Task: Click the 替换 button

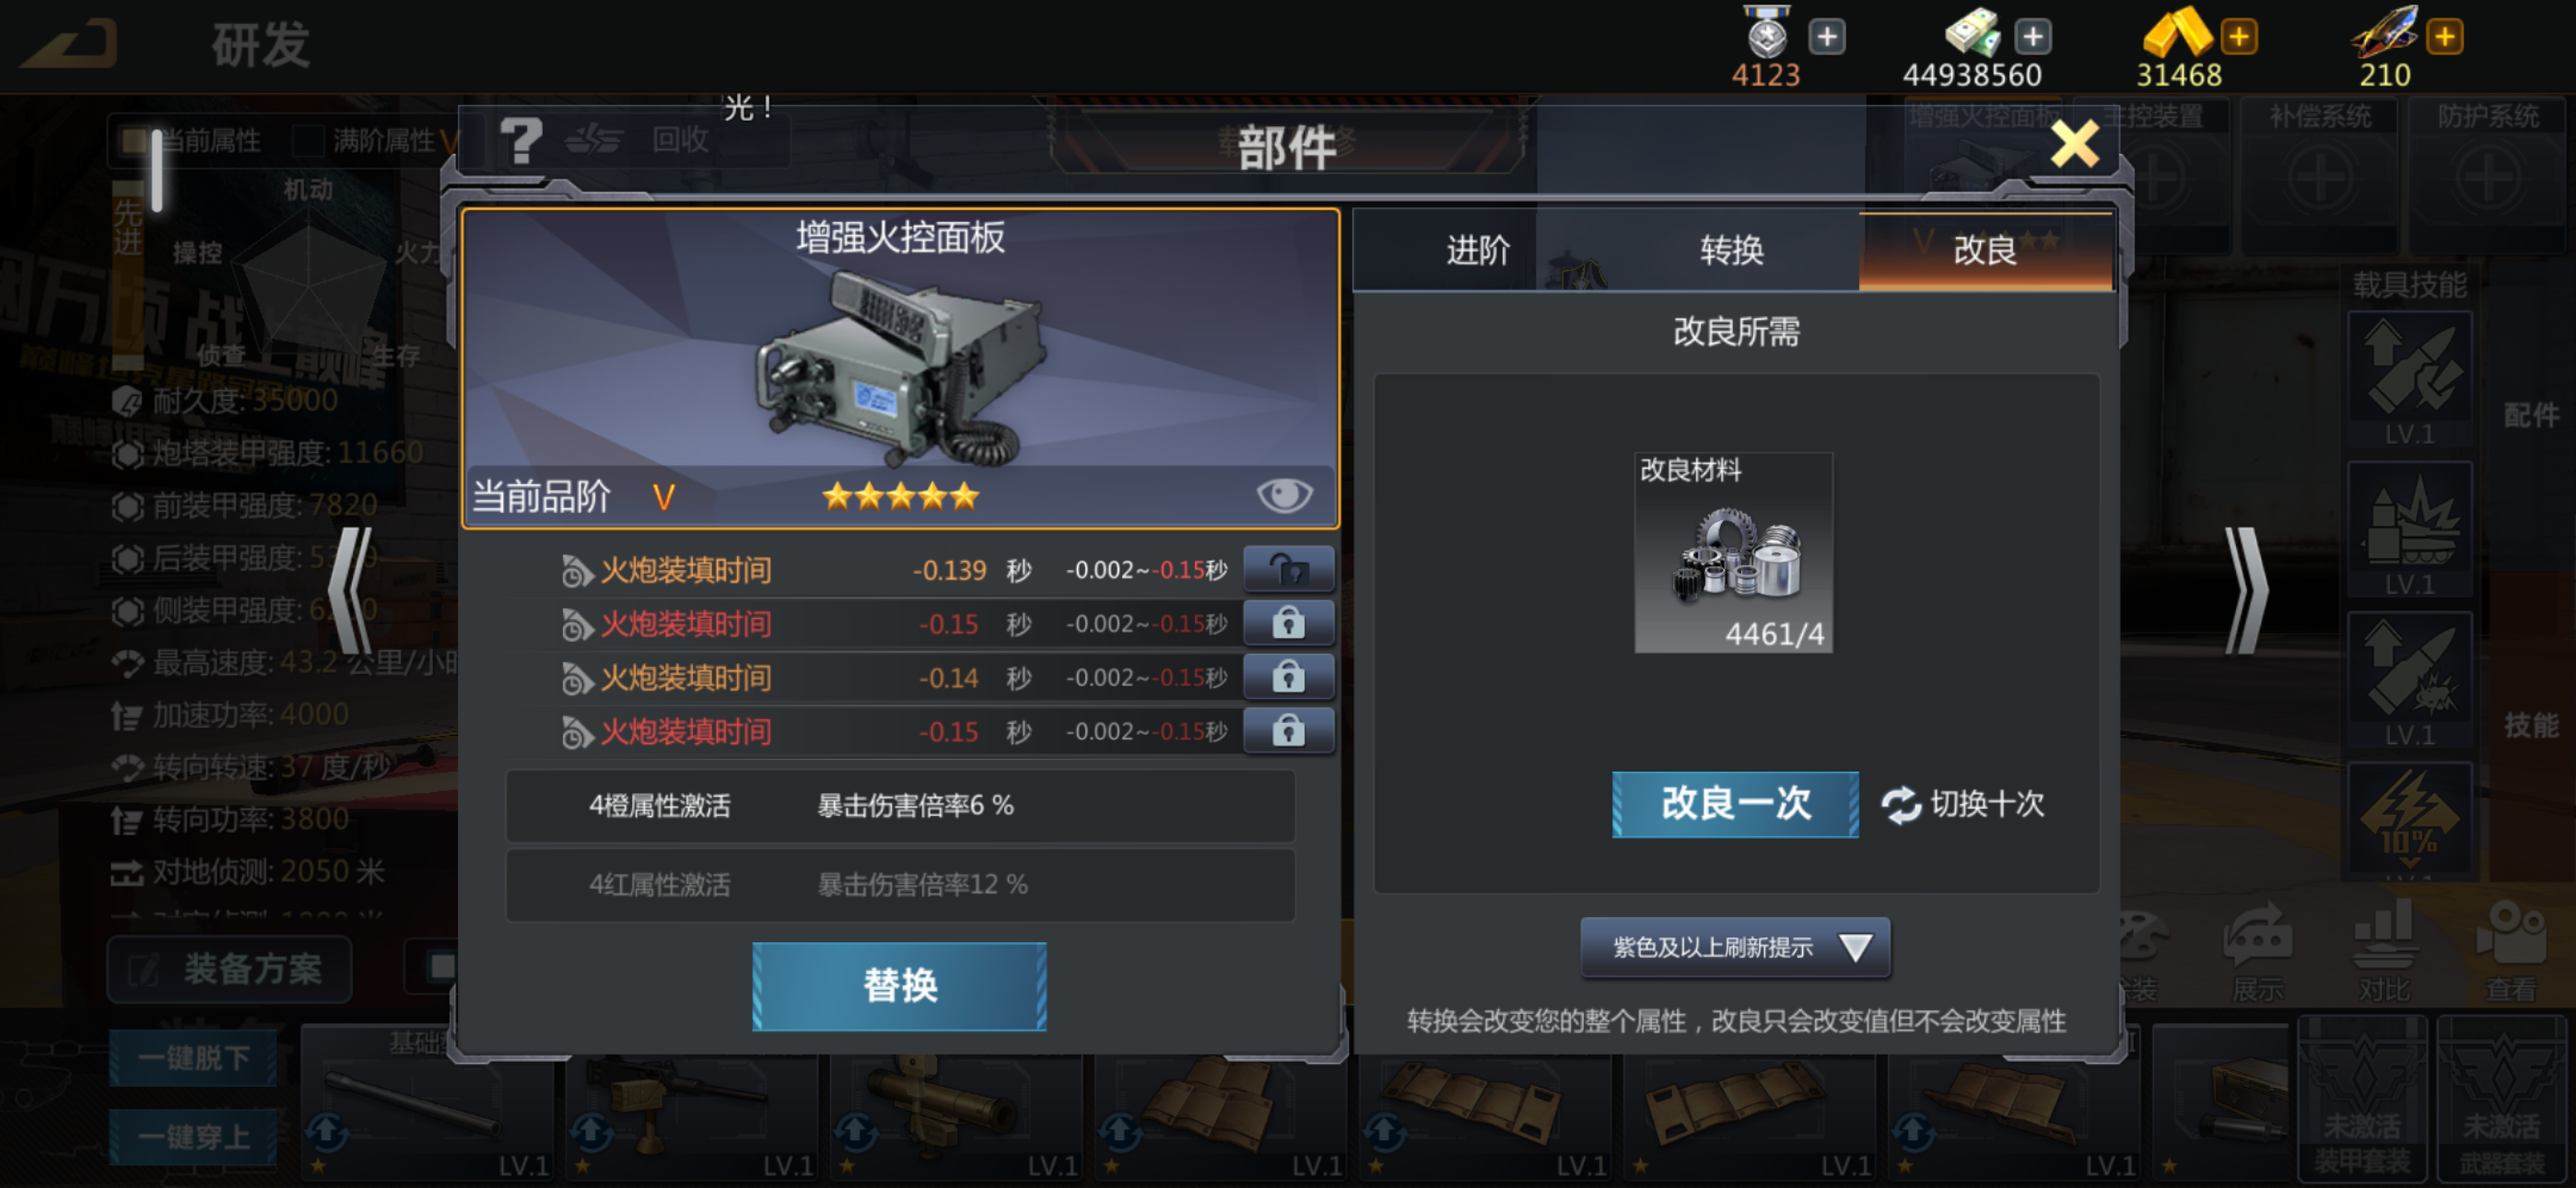Action: [899, 986]
